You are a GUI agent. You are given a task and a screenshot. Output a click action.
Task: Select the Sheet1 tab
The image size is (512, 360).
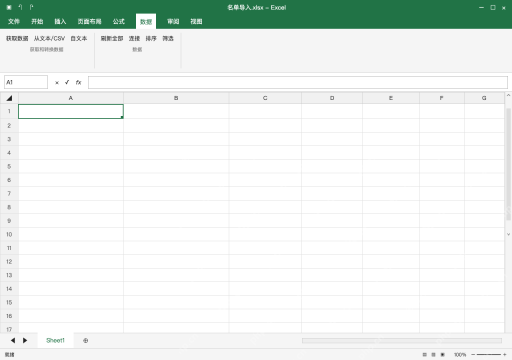coord(55,340)
